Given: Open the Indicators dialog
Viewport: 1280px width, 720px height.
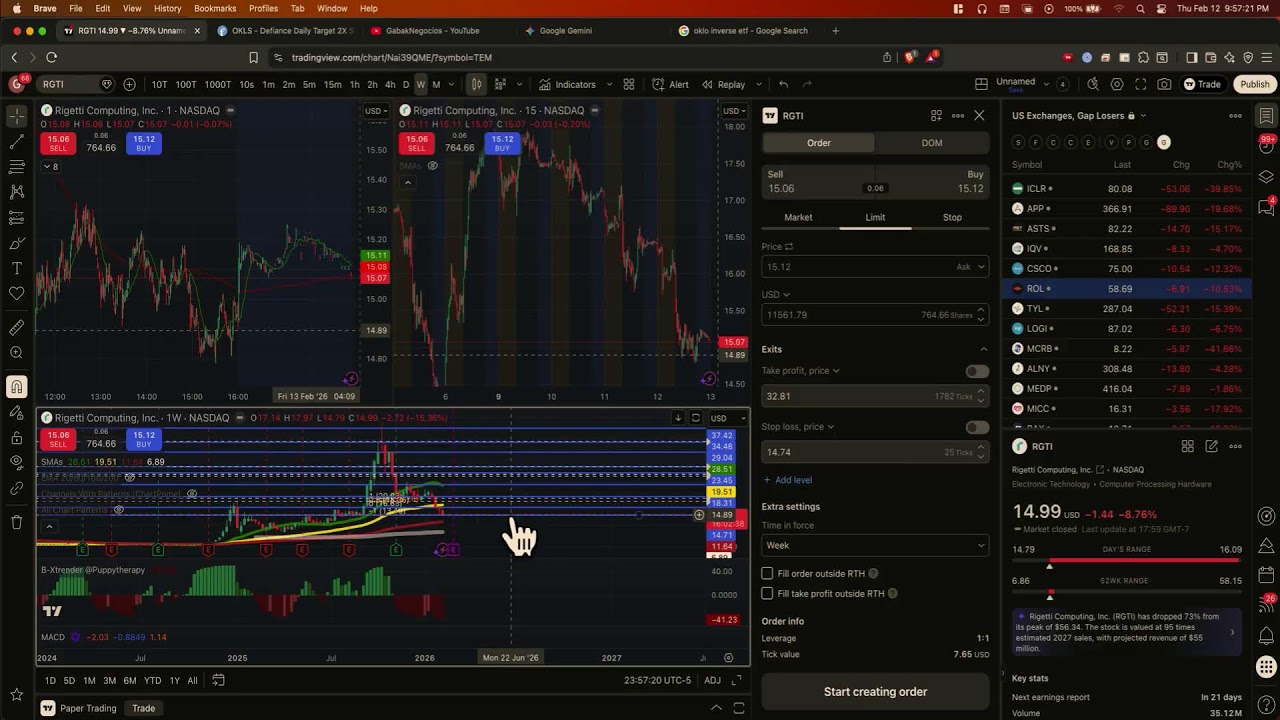Looking at the screenshot, I should (567, 84).
